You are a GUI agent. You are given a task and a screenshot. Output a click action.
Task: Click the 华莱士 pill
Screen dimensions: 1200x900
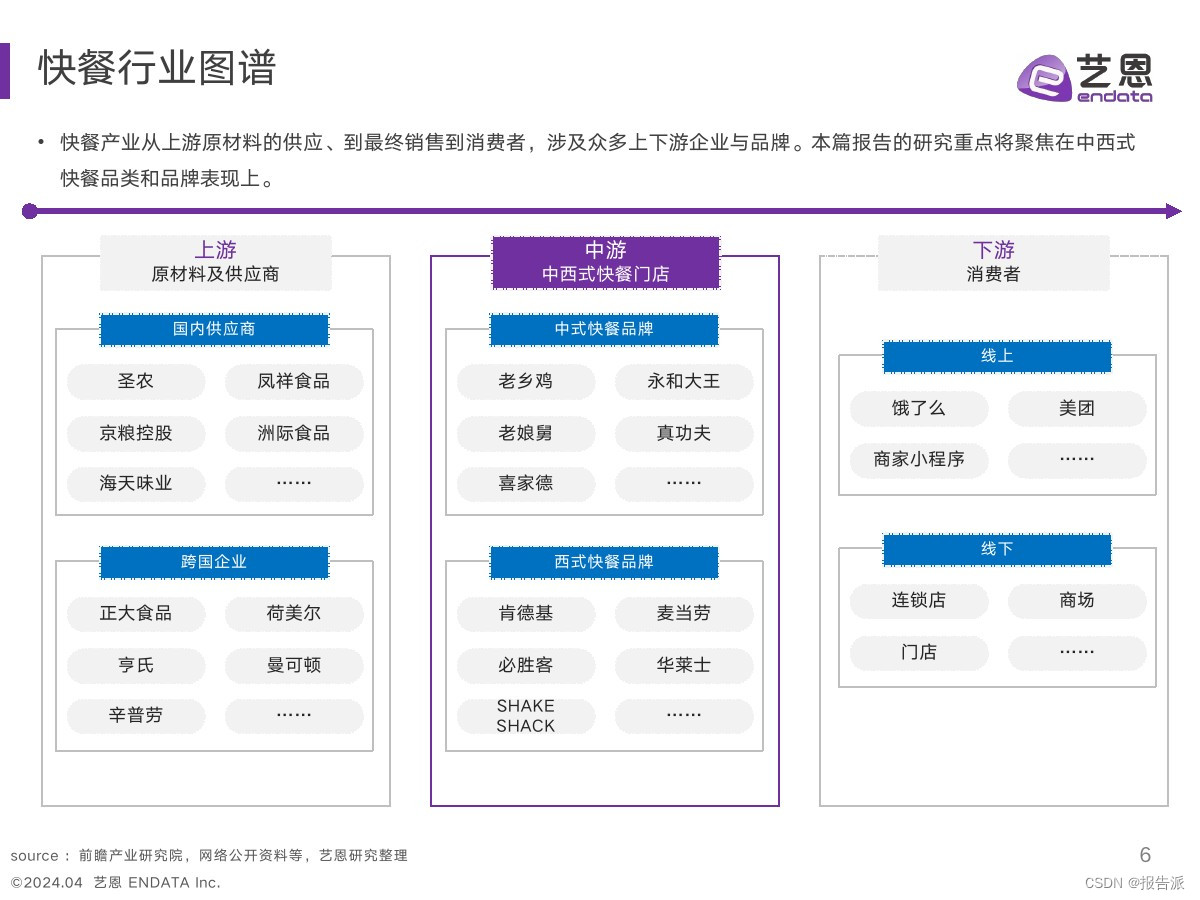click(684, 666)
